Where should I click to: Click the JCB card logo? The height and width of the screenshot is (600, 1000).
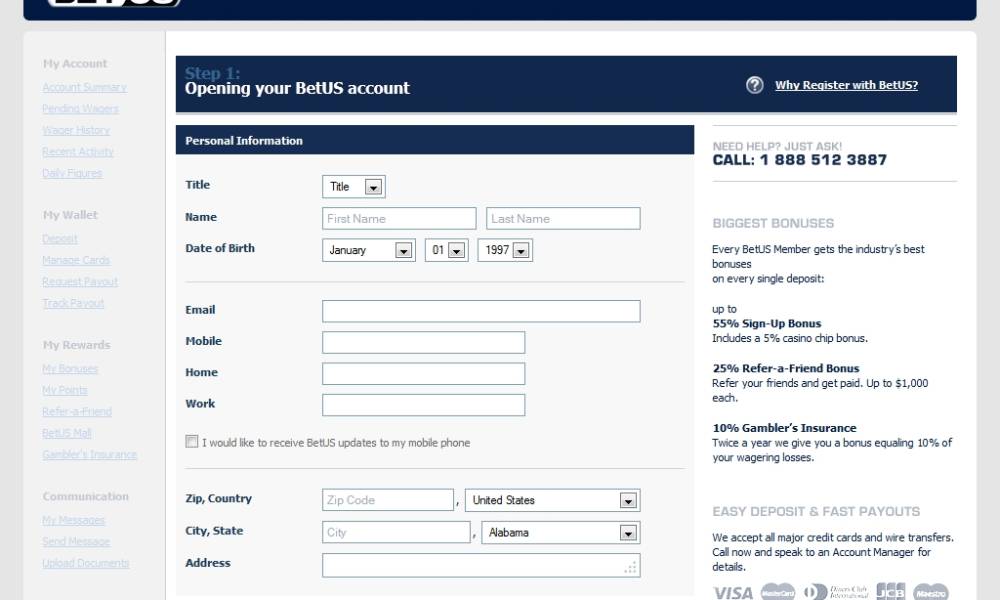[890, 592]
